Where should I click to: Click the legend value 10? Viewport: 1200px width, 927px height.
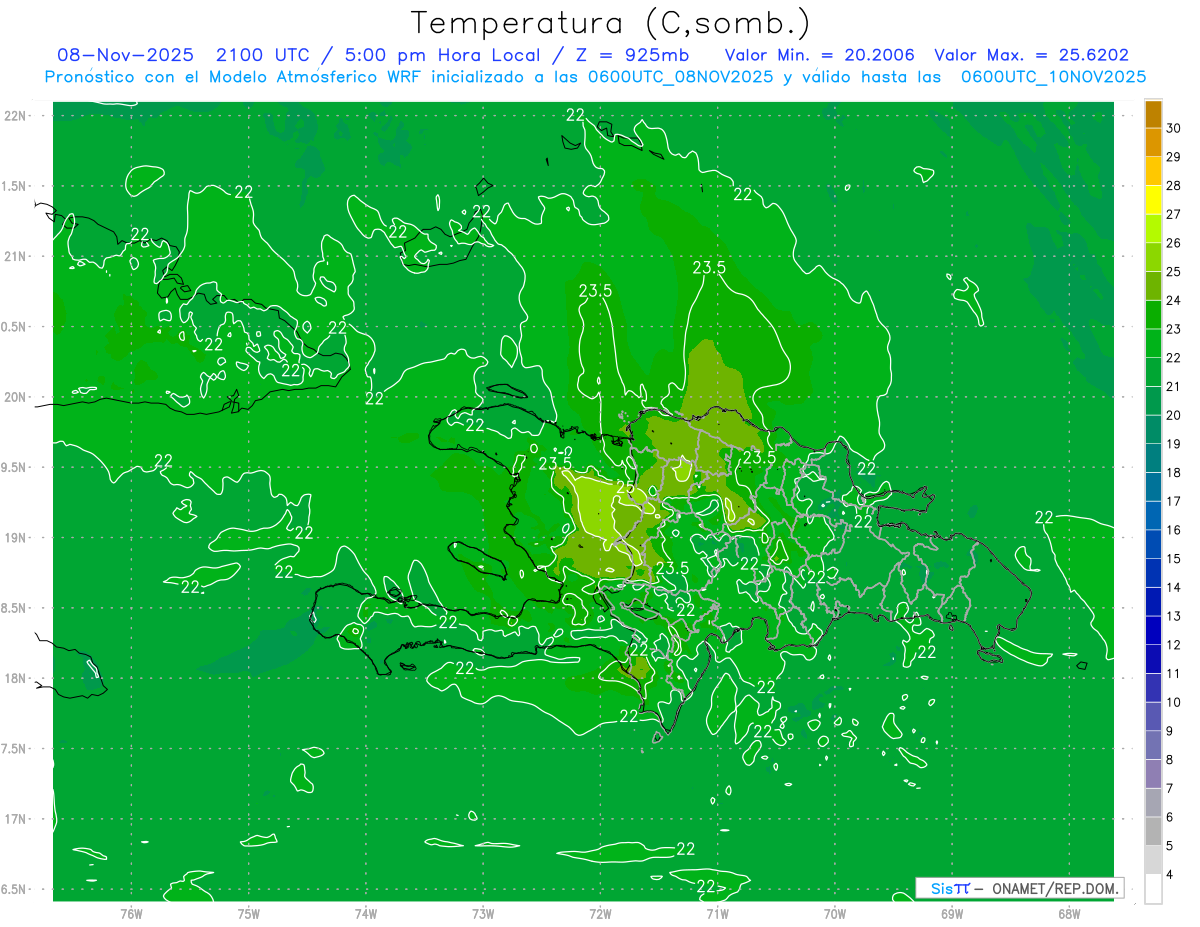coord(1174,702)
